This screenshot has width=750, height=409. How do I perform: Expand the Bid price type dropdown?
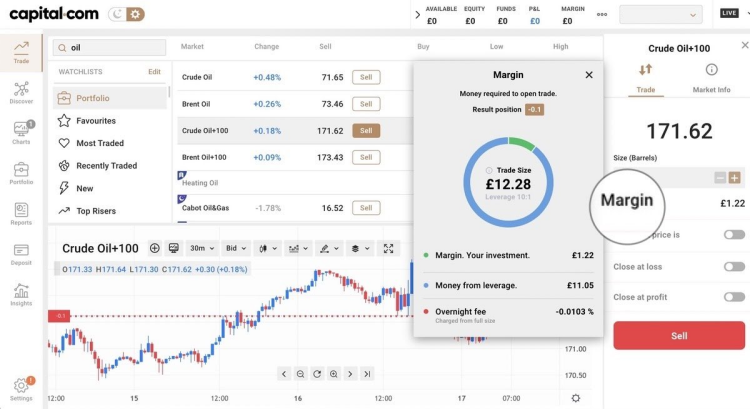coord(235,248)
